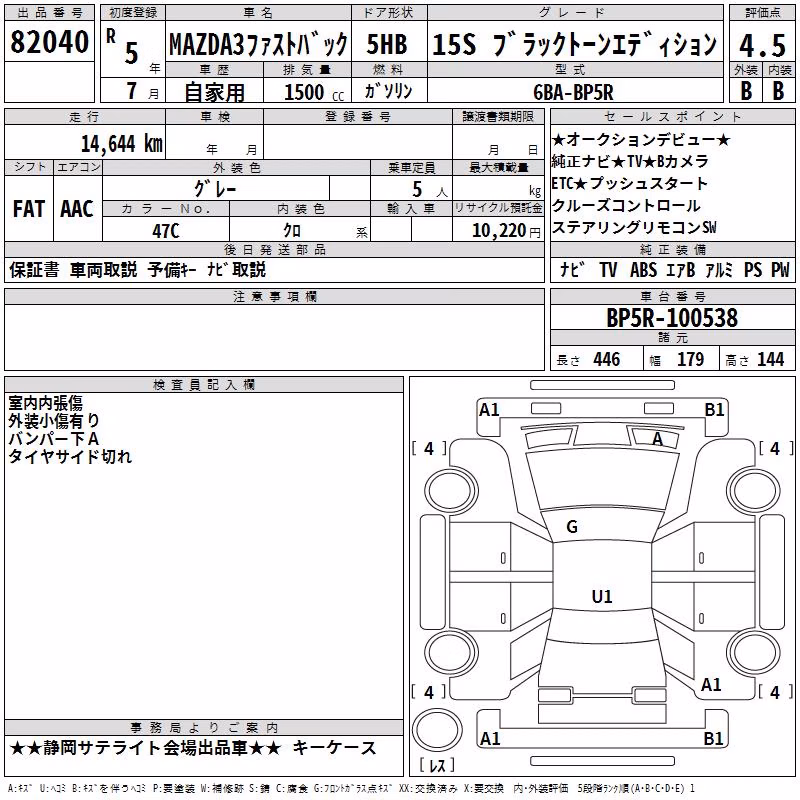This screenshot has width=800, height=800.
Task: Click inspector note 外装小傷有り
Action: coord(54,421)
